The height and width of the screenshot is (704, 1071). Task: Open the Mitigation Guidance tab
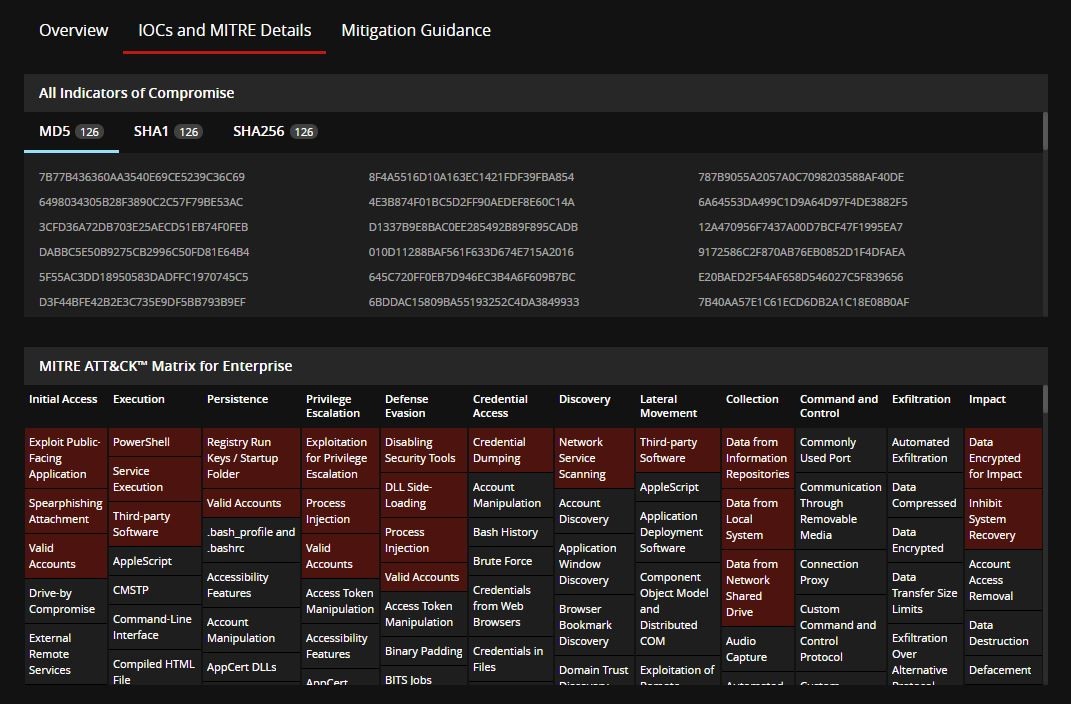point(416,30)
